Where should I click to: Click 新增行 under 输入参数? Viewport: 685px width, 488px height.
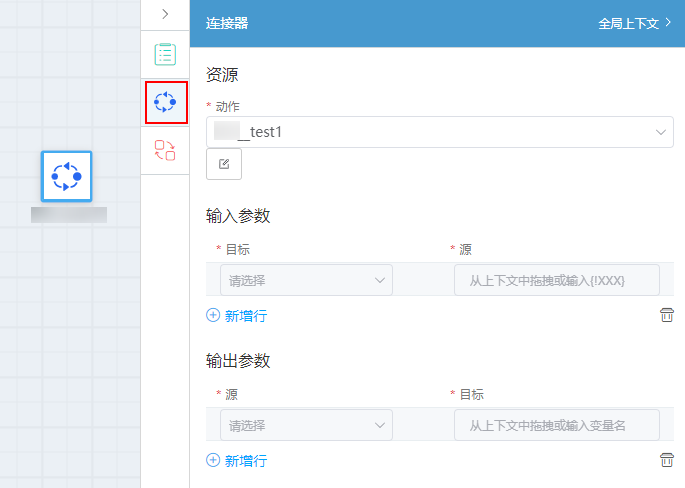(x=246, y=316)
